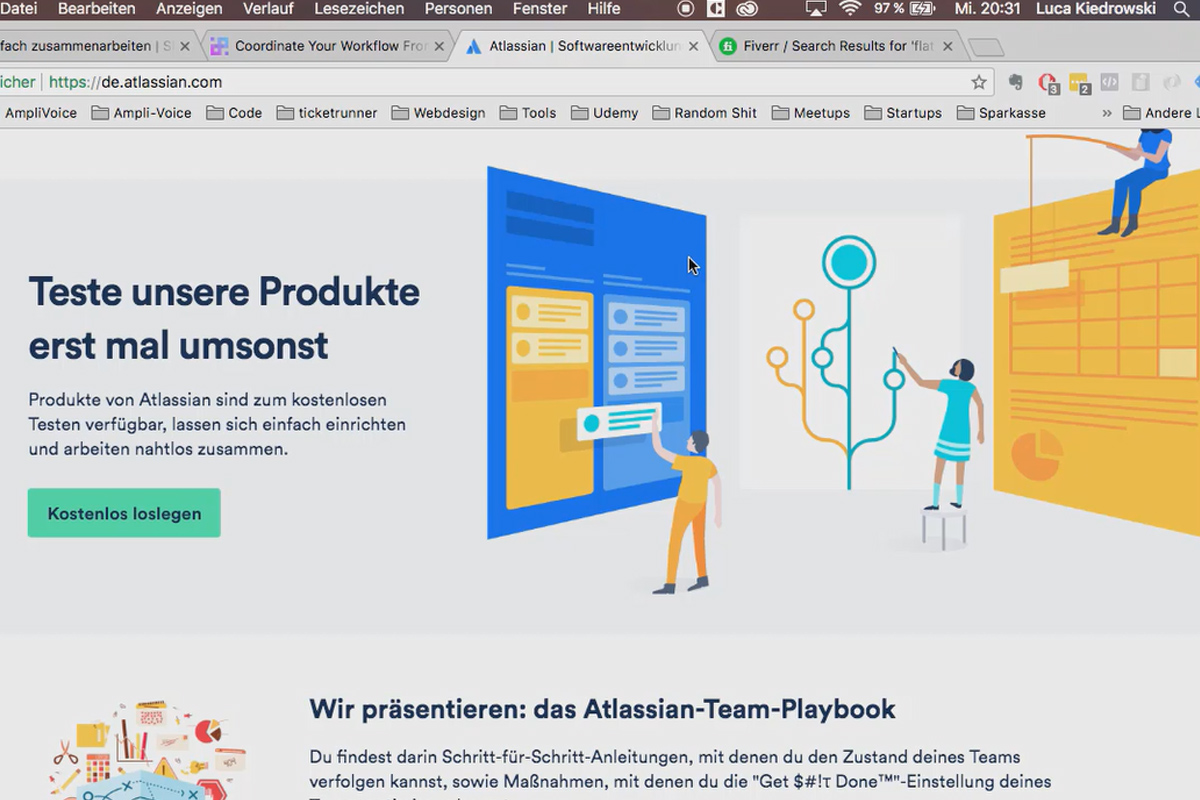This screenshot has width=1200, height=800.
Task: Open the red extension showing badge 3
Action: coord(1046,82)
